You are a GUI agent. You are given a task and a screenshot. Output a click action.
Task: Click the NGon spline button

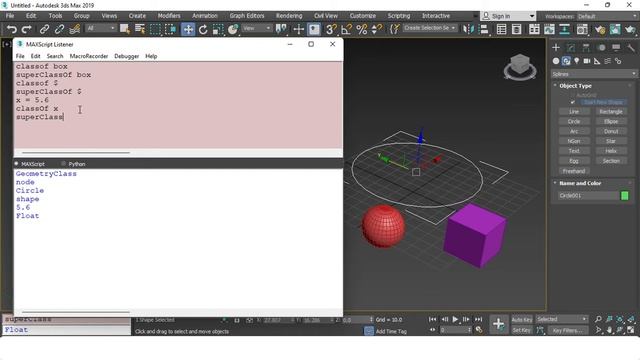[x=574, y=141]
